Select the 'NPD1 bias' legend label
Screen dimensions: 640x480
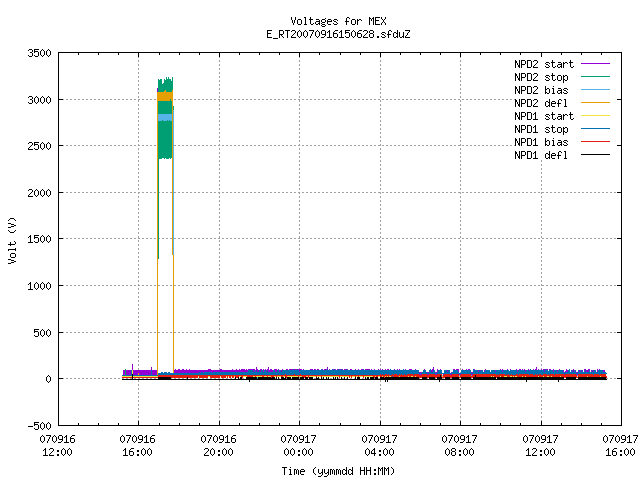point(541,142)
